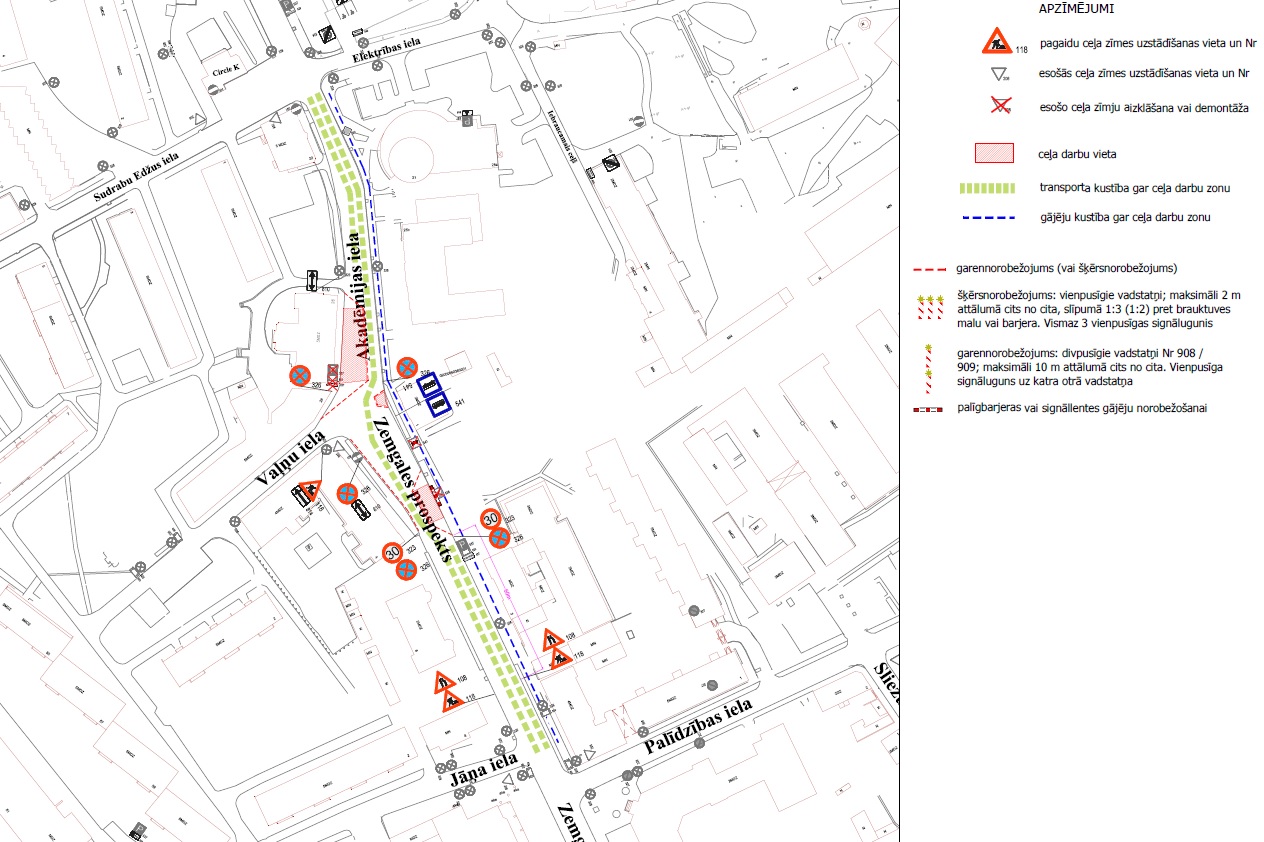This screenshot has height=842, width=1264.
Task: Click the roadworks warning sign in the legend
Action: pos(997,43)
